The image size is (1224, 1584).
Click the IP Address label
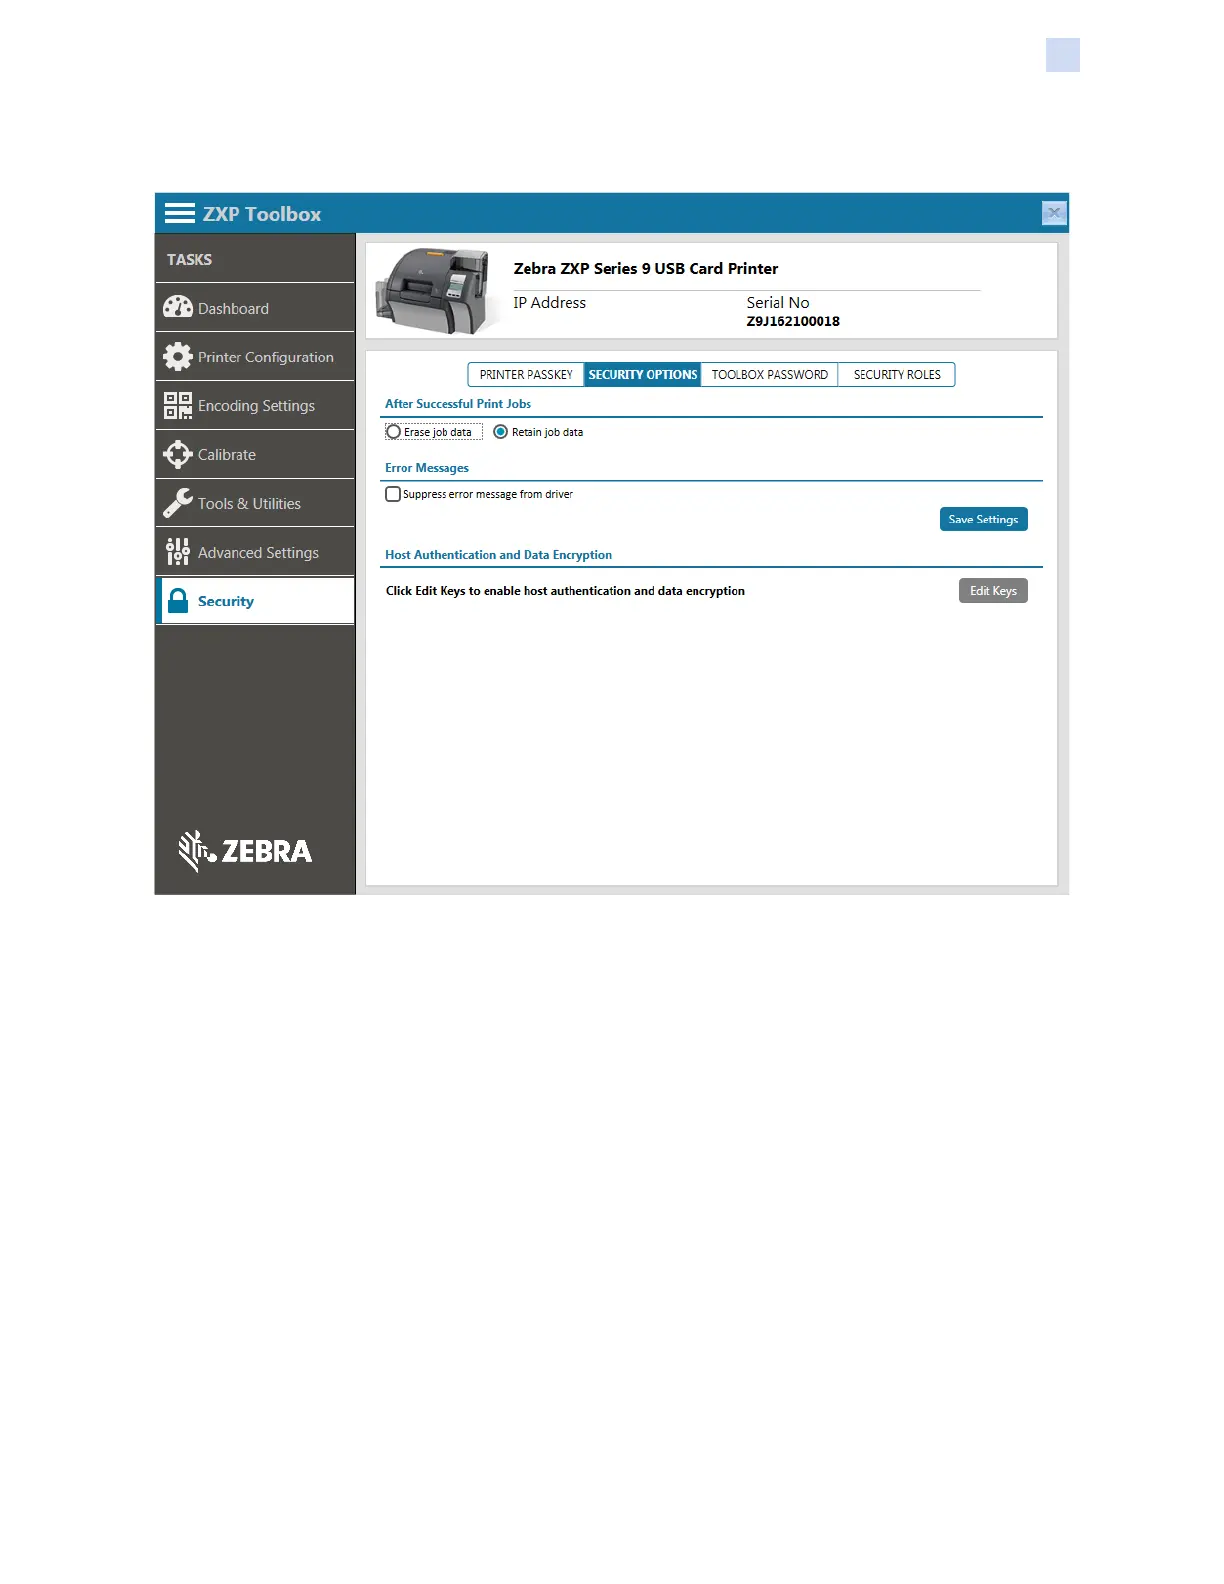550,303
